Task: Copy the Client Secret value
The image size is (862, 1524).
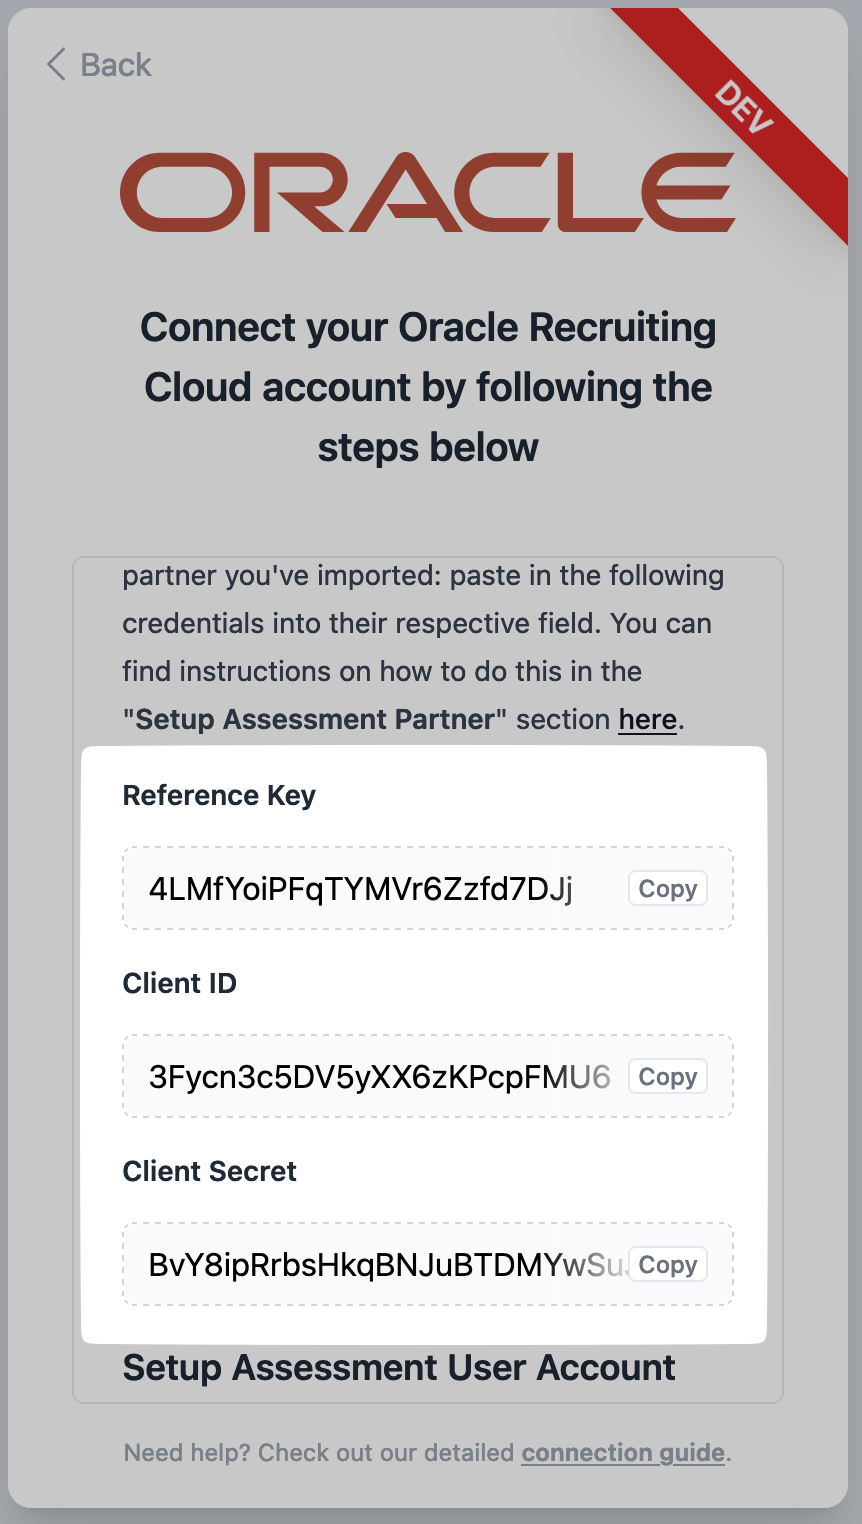Action: tap(667, 1265)
